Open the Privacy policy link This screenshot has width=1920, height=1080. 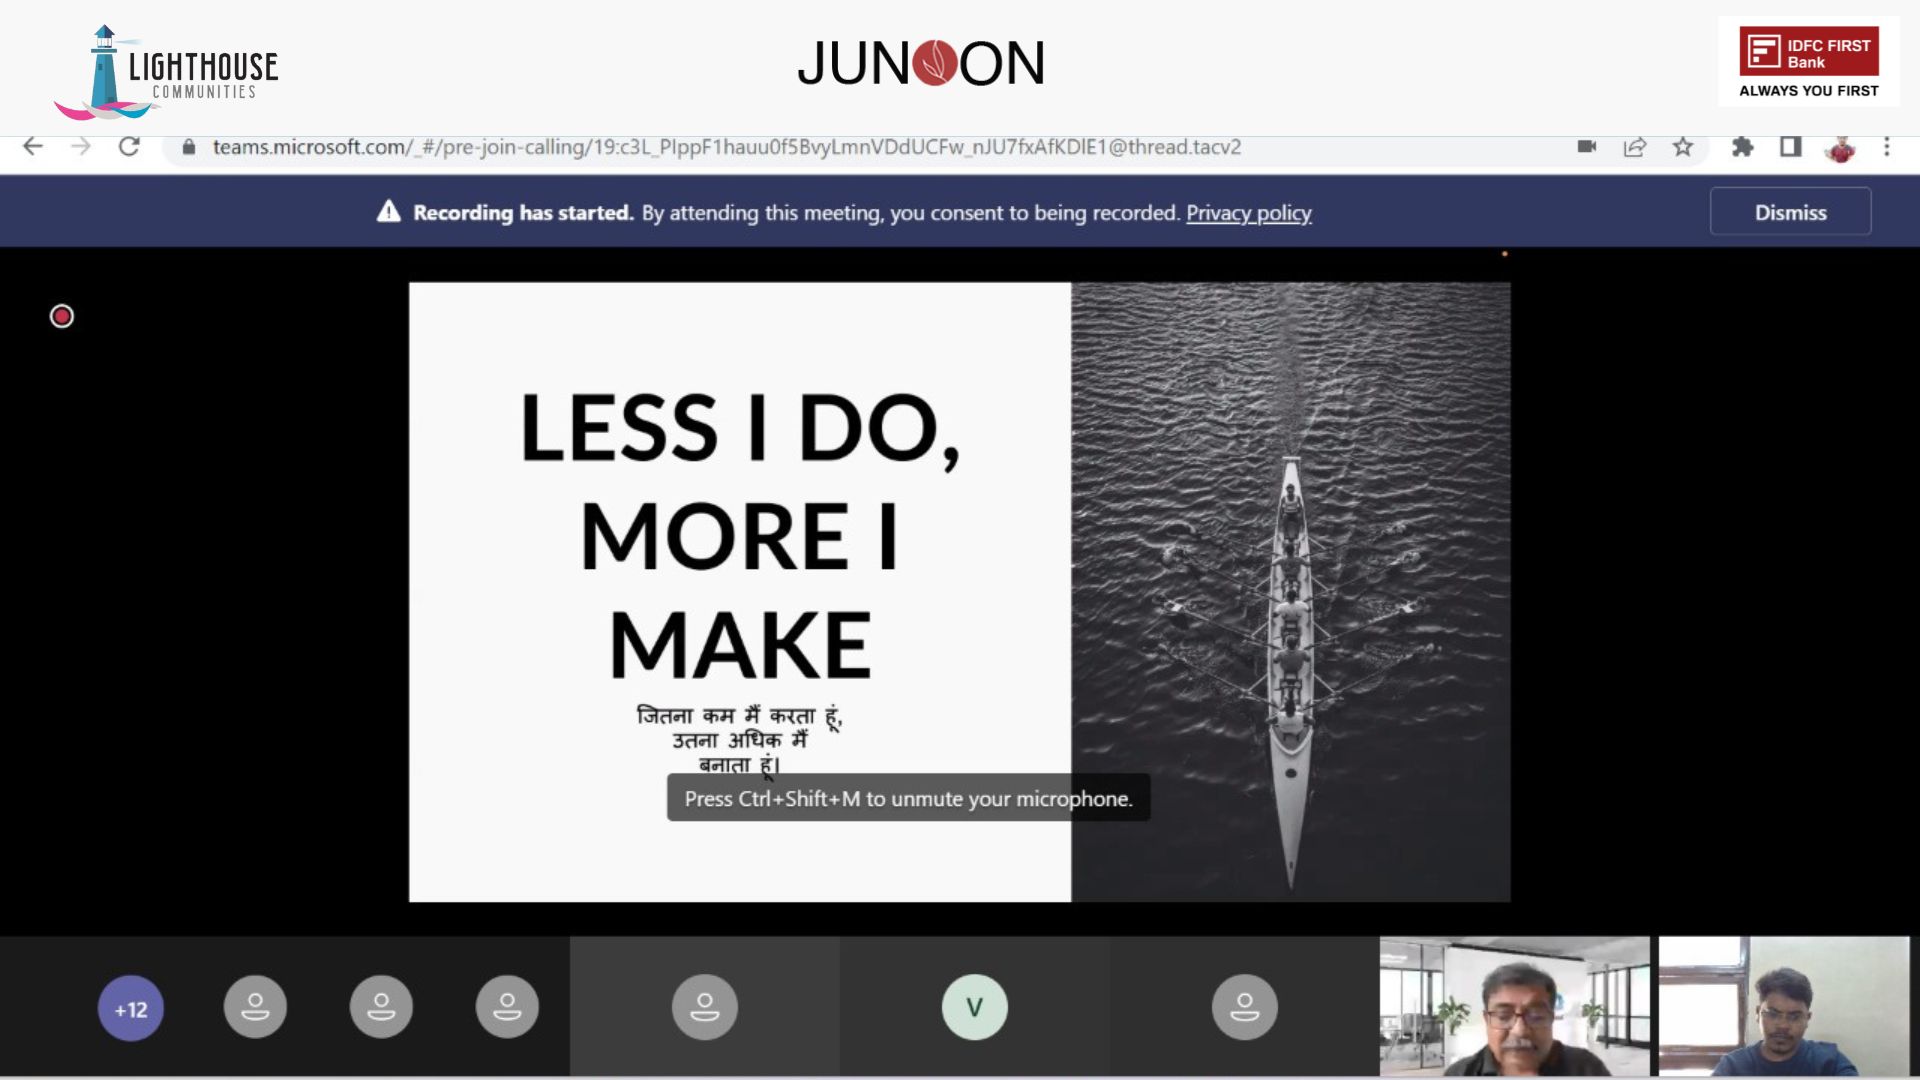pyautogui.click(x=1248, y=213)
